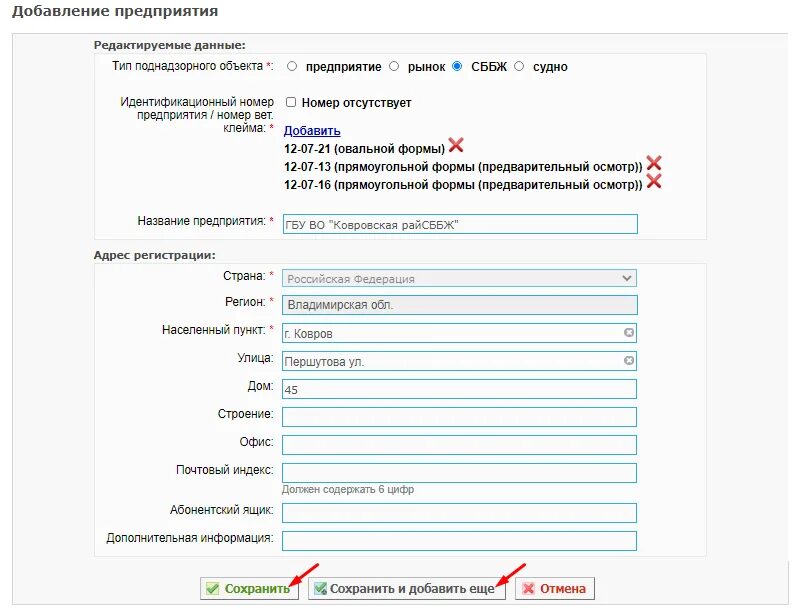Focus the Название предприятия text field
This screenshot has height=608, width=800.
coord(460,224)
